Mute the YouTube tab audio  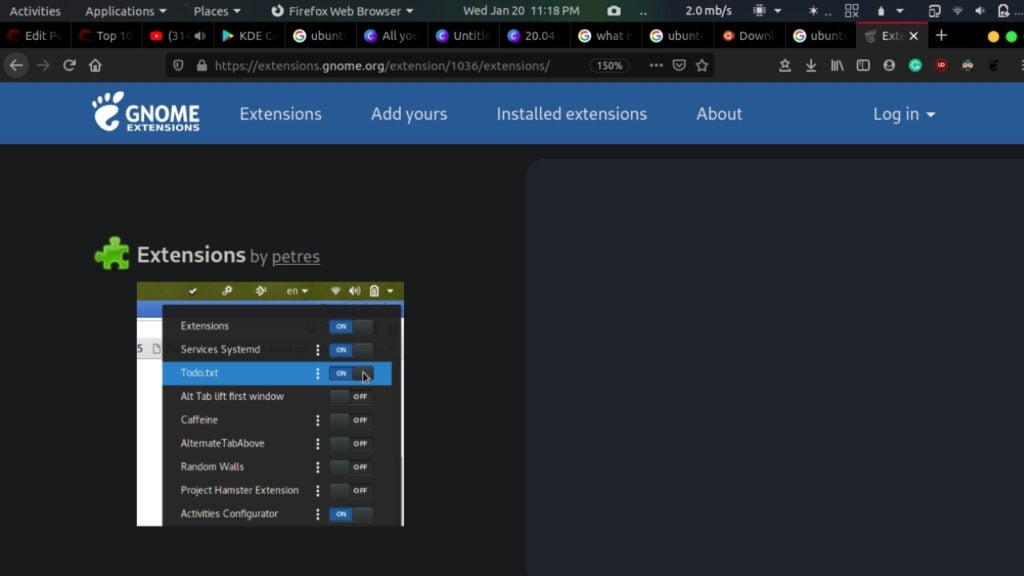[200, 36]
